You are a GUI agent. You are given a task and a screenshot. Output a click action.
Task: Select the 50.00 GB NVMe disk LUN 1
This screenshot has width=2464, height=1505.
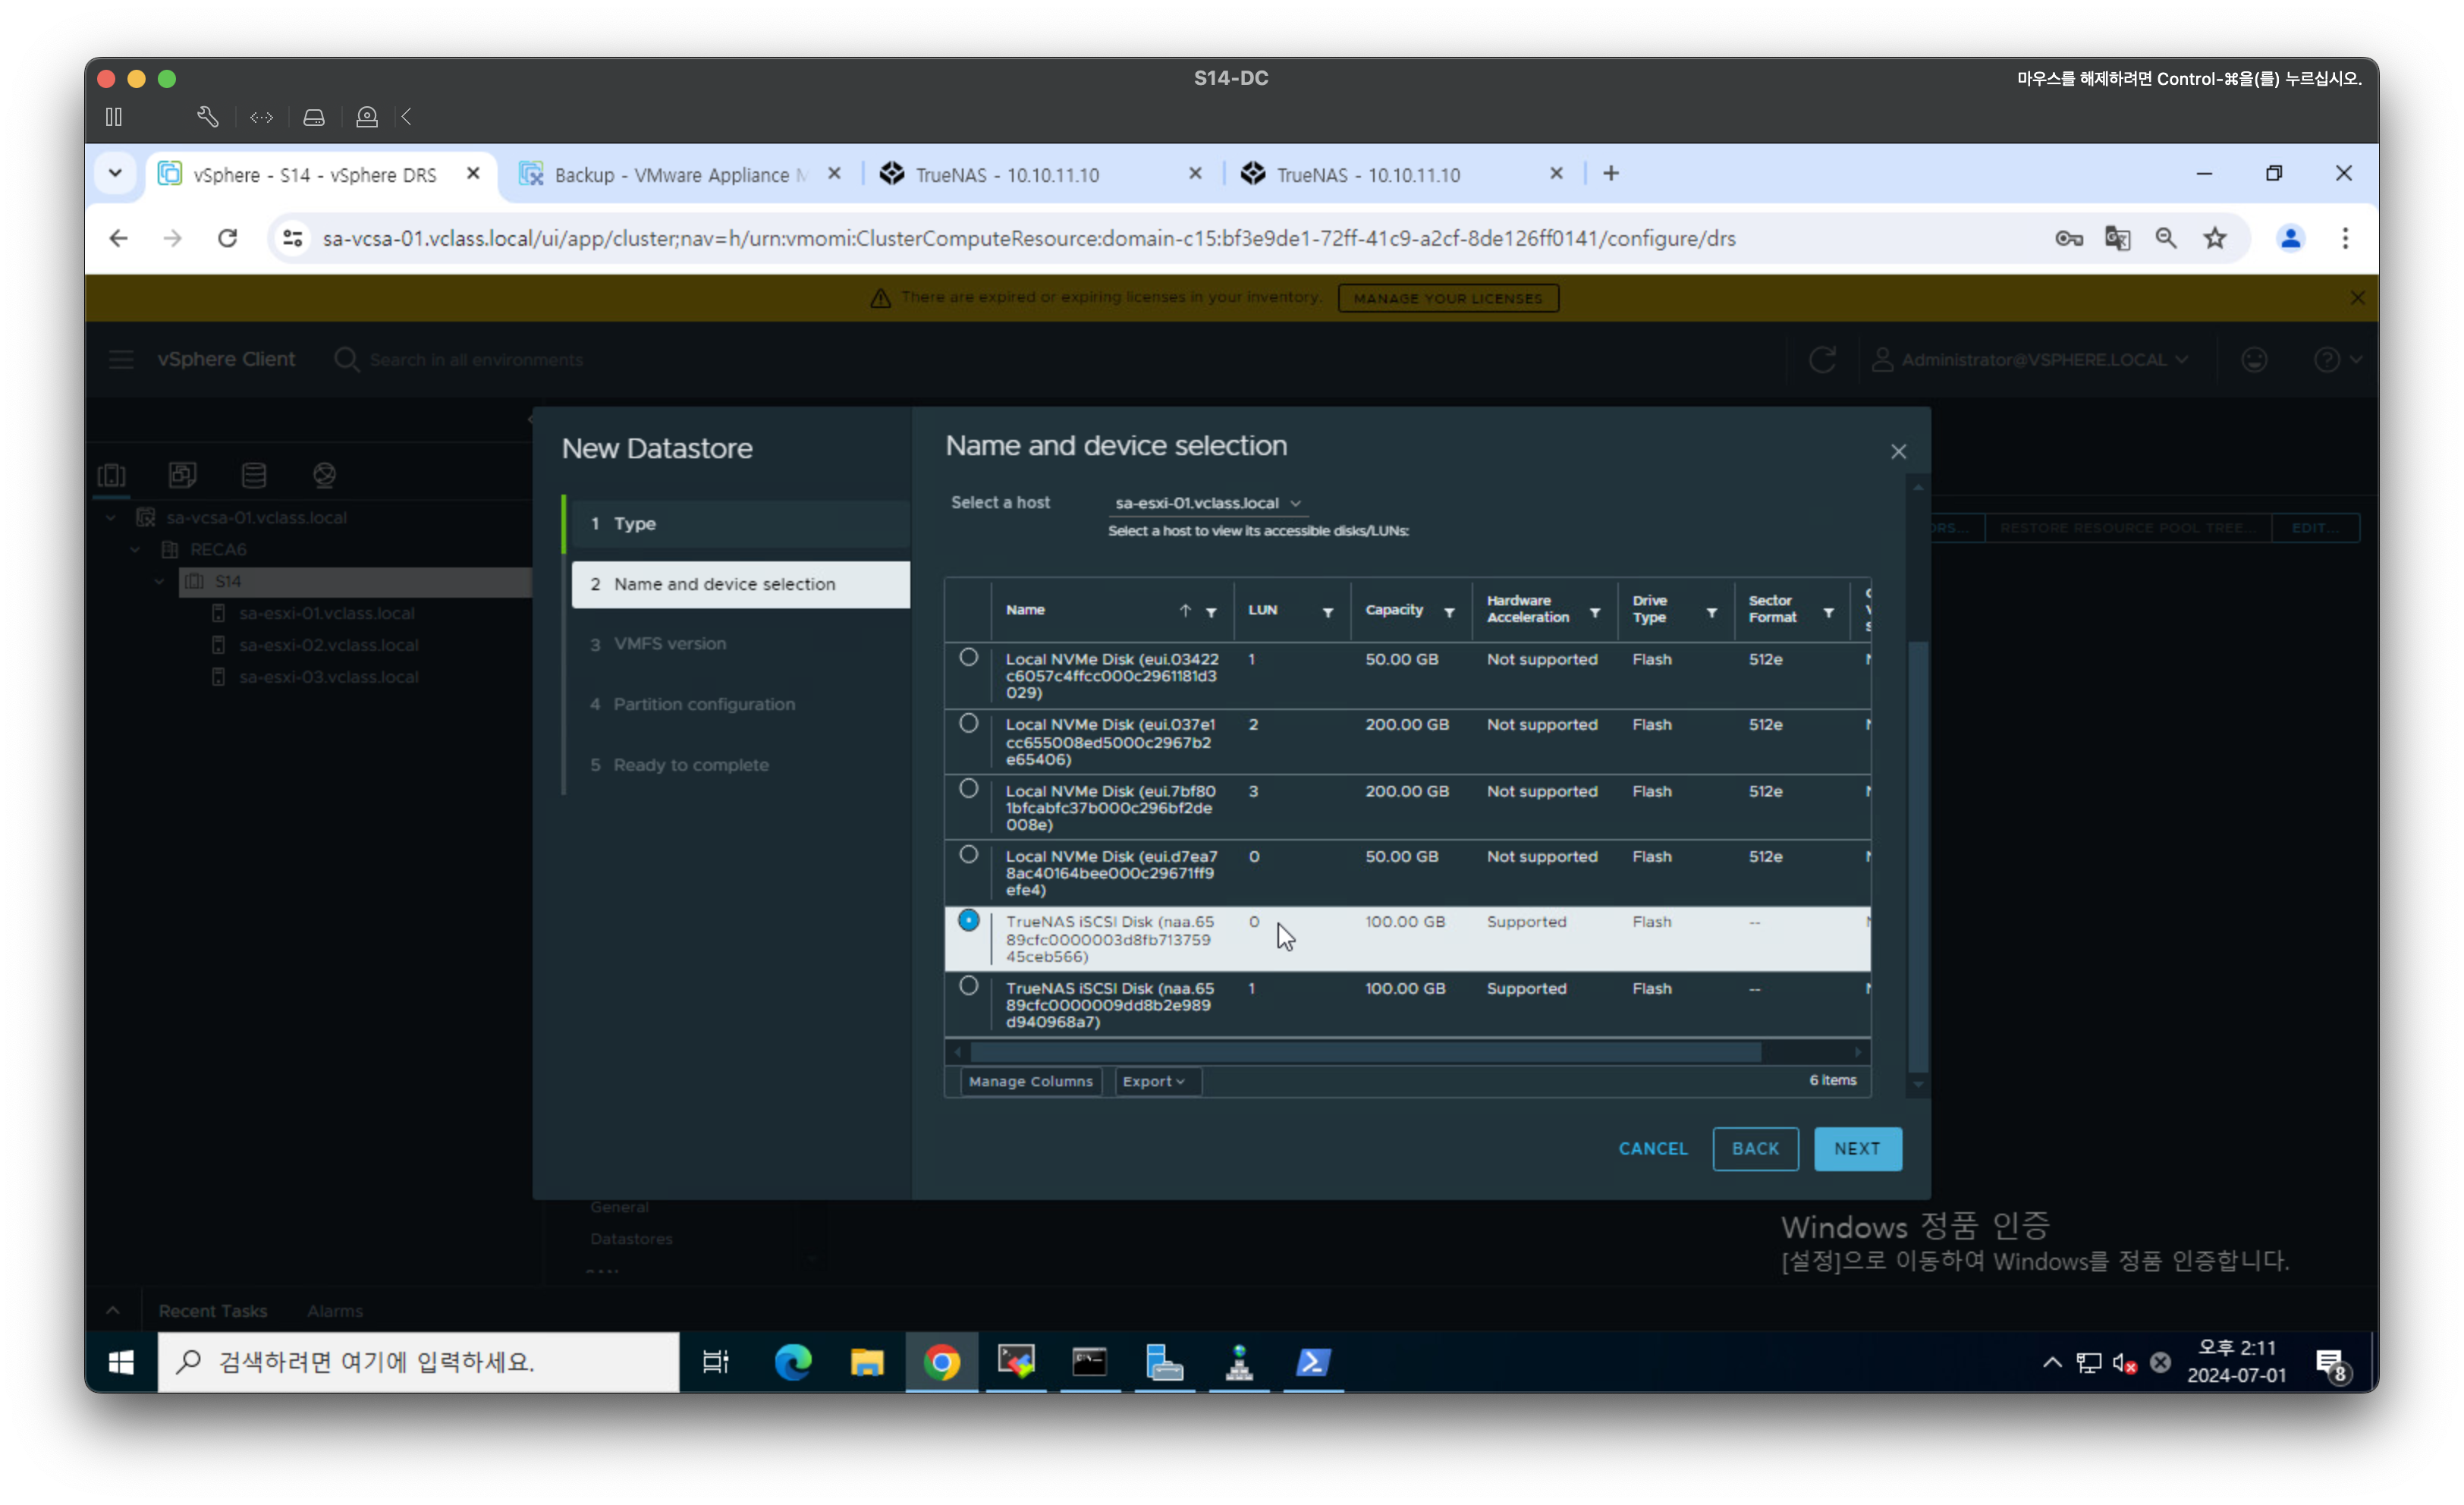[968, 658]
